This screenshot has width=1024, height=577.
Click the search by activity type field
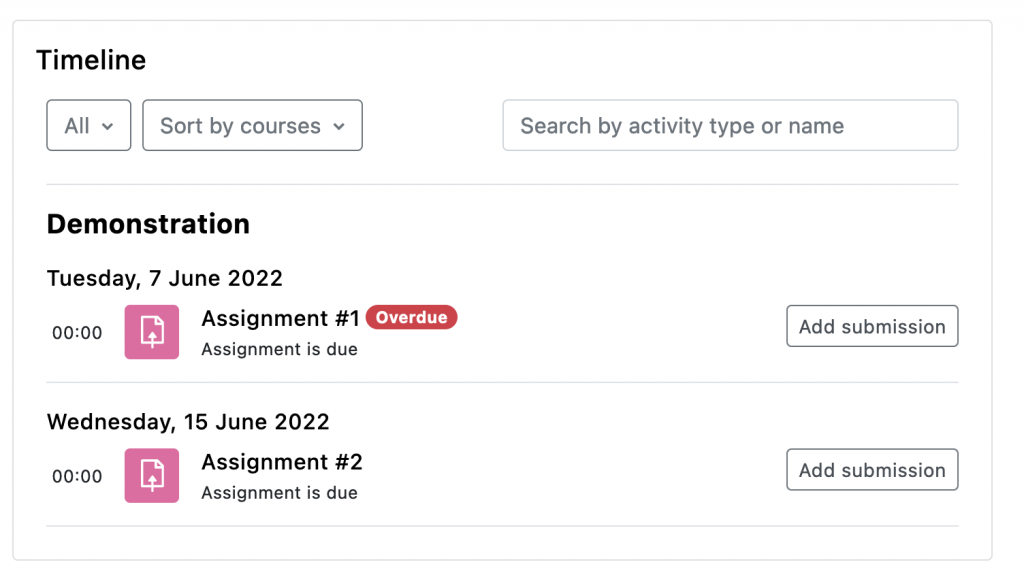tap(730, 125)
